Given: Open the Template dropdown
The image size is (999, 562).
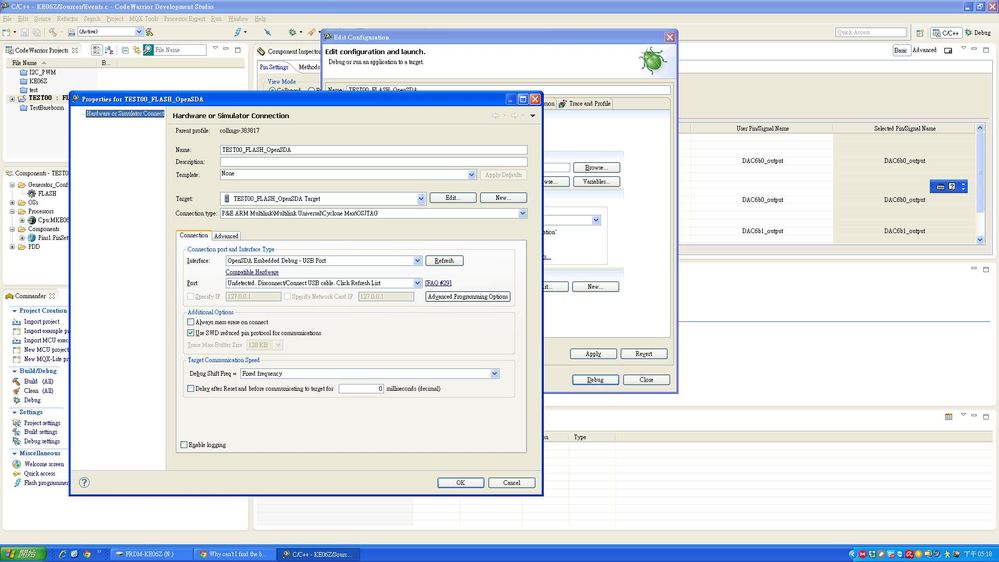Looking at the screenshot, I should click(x=471, y=175).
